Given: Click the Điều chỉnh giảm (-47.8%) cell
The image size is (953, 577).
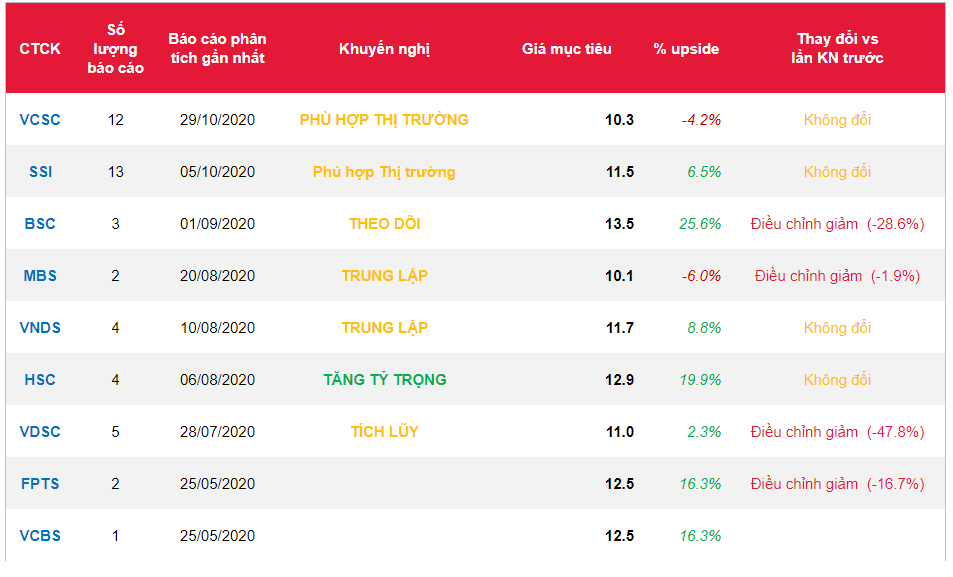Looking at the screenshot, I should (x=837, y=432).
